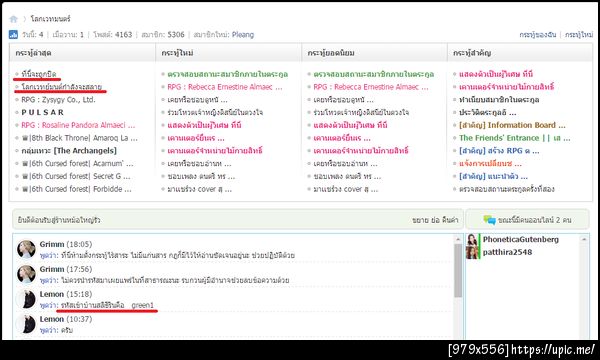Click Lemon's avatar on 10:37 message
The height and width of the screenshot is (360, 600).
(26, 324)
